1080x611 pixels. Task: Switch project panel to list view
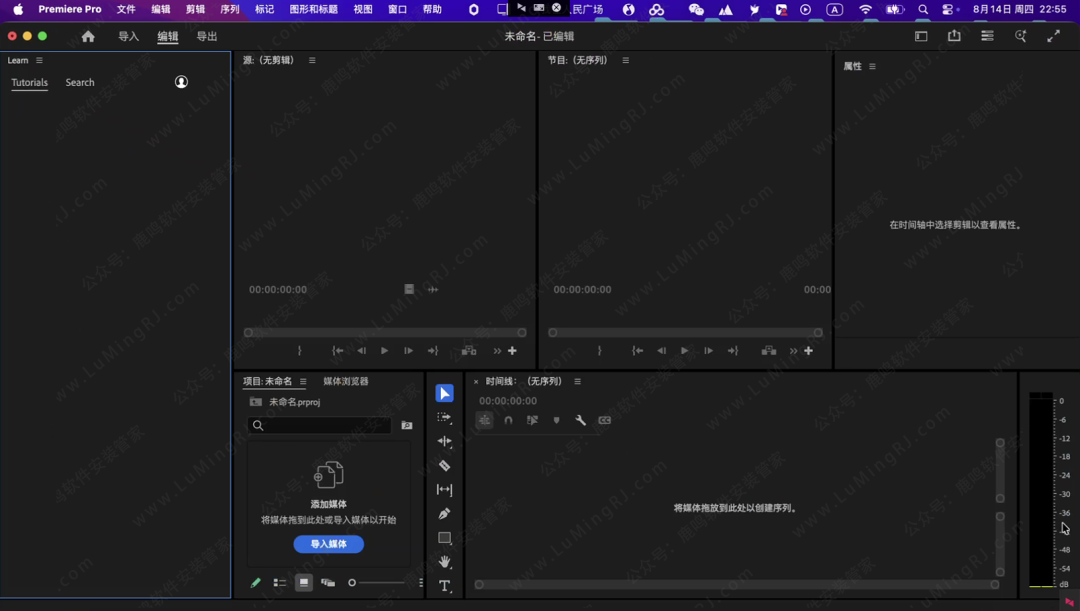(x=280, y=583)
